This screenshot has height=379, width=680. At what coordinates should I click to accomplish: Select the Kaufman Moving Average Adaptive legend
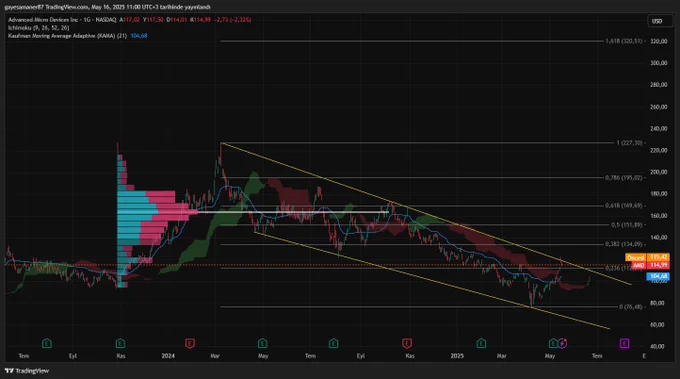[x=67, y=36]
